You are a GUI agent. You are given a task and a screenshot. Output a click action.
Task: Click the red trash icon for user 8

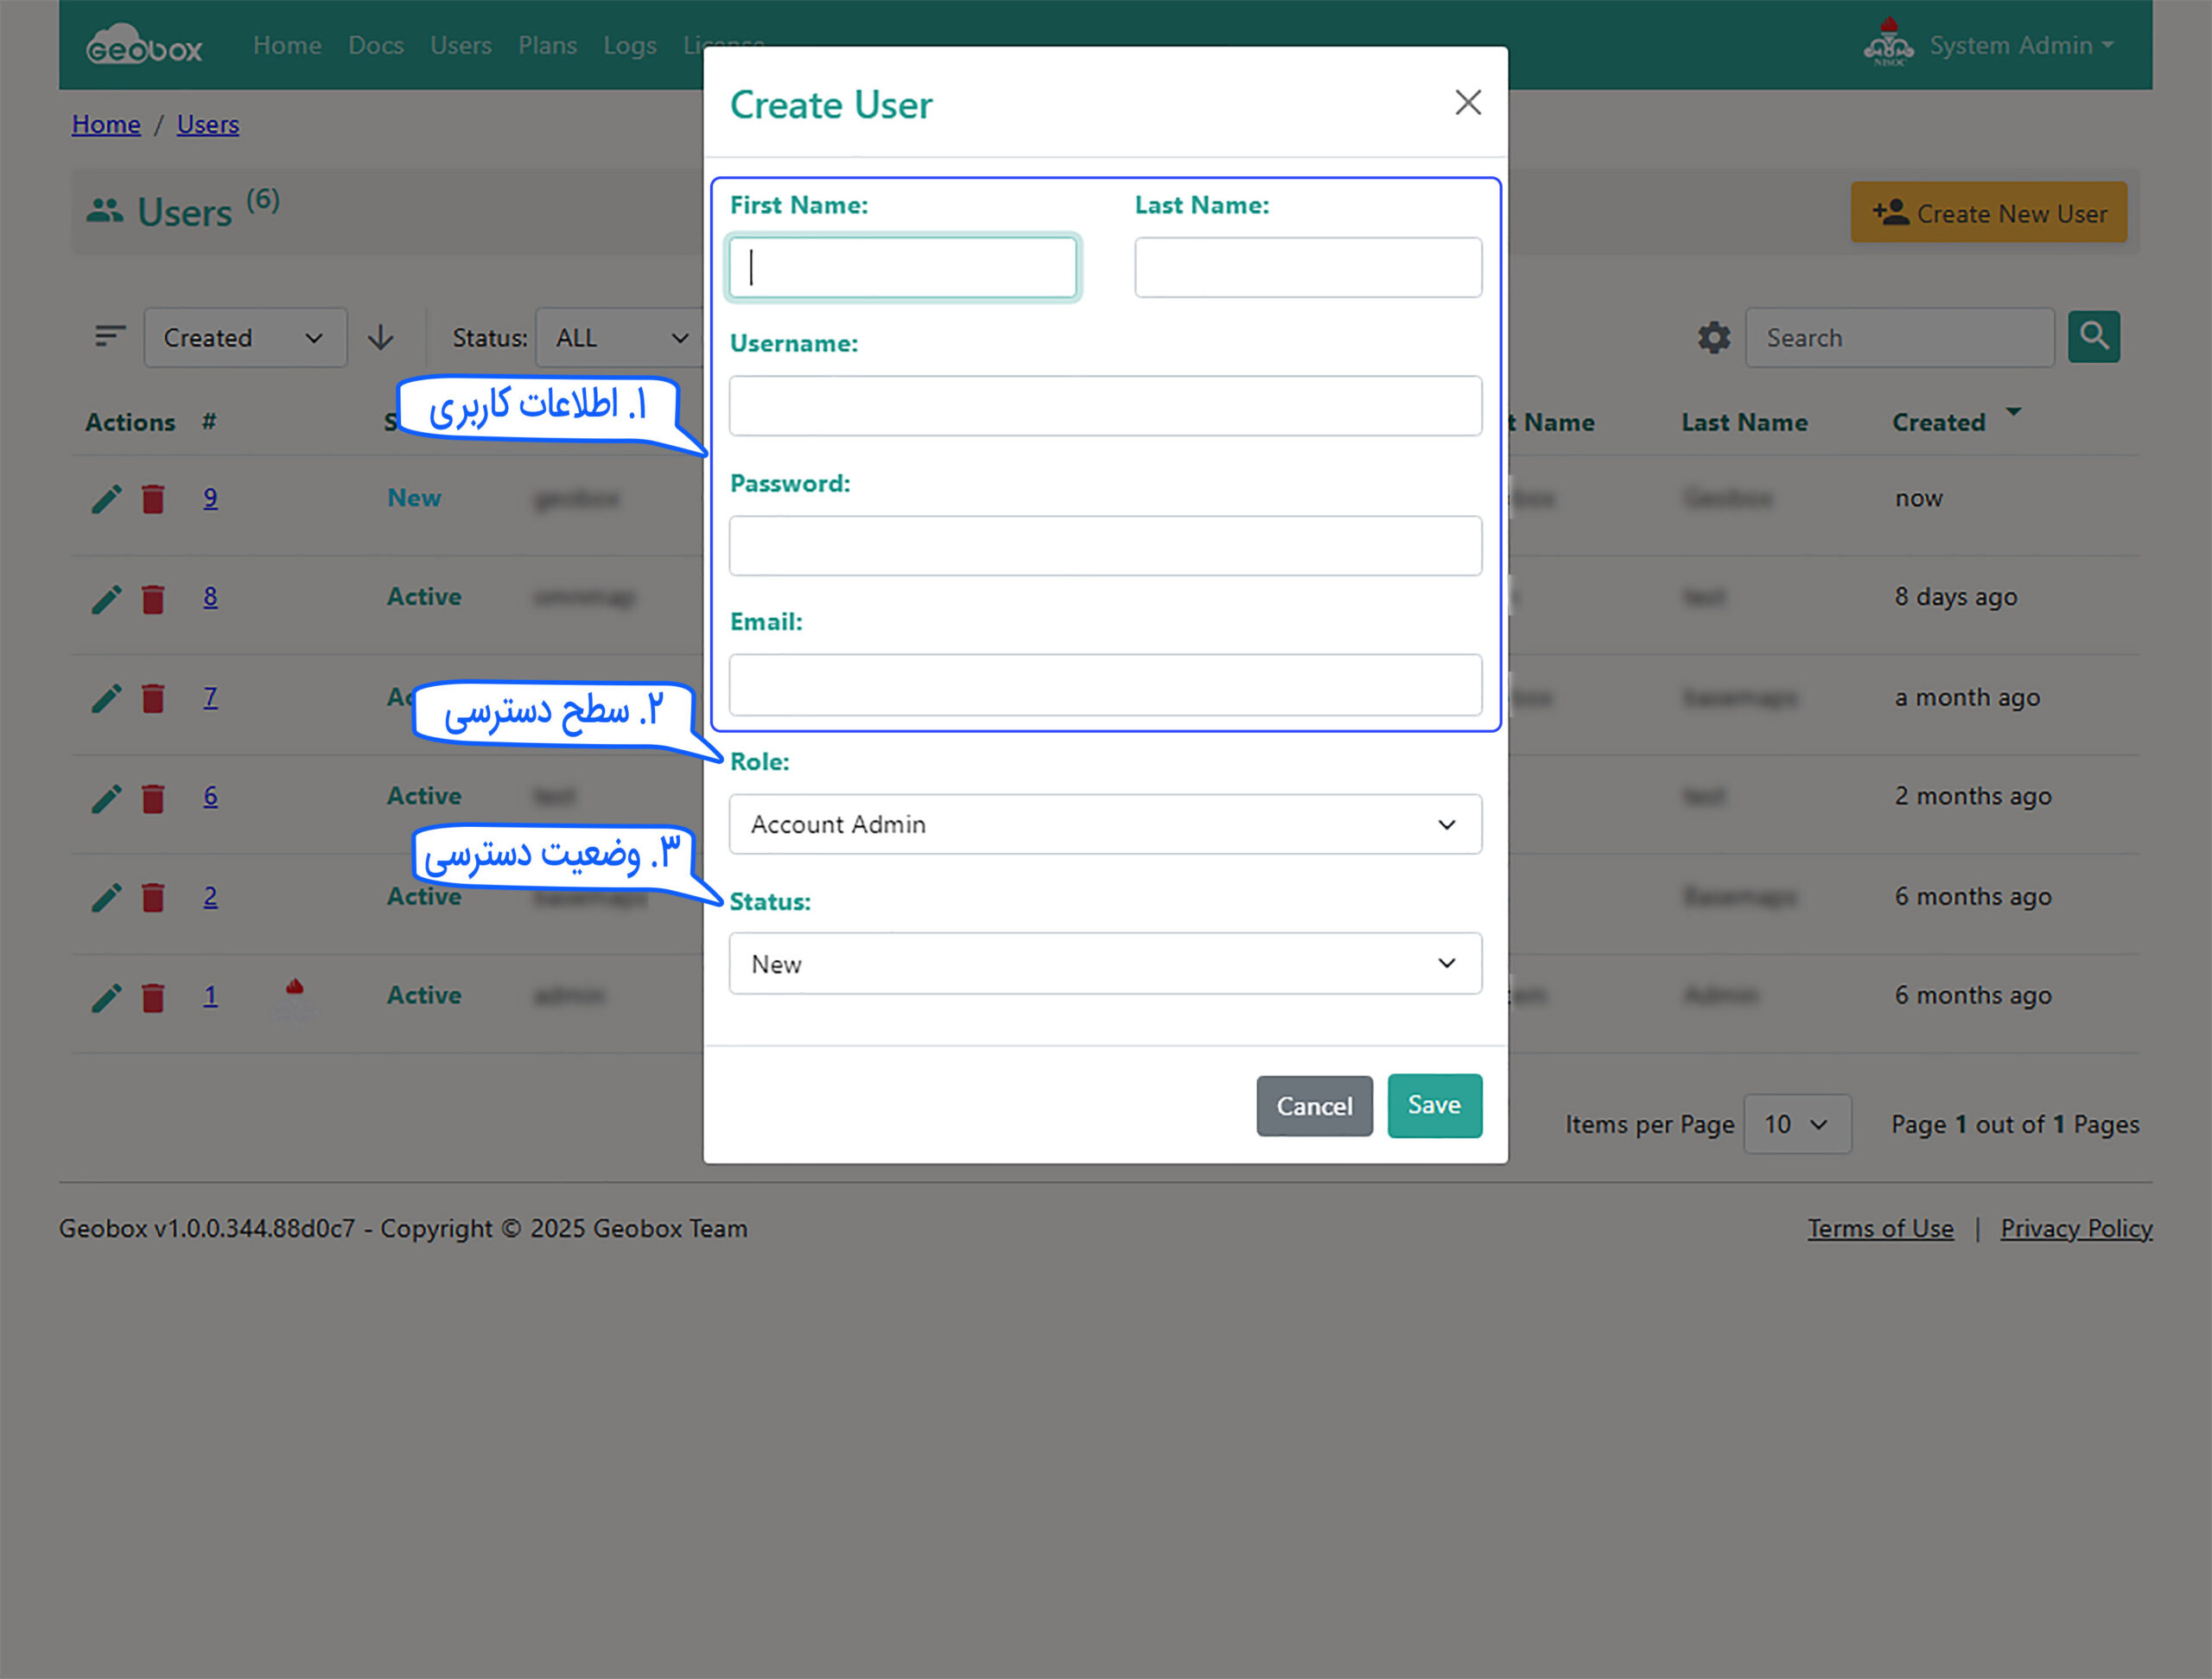coord(153,599)
